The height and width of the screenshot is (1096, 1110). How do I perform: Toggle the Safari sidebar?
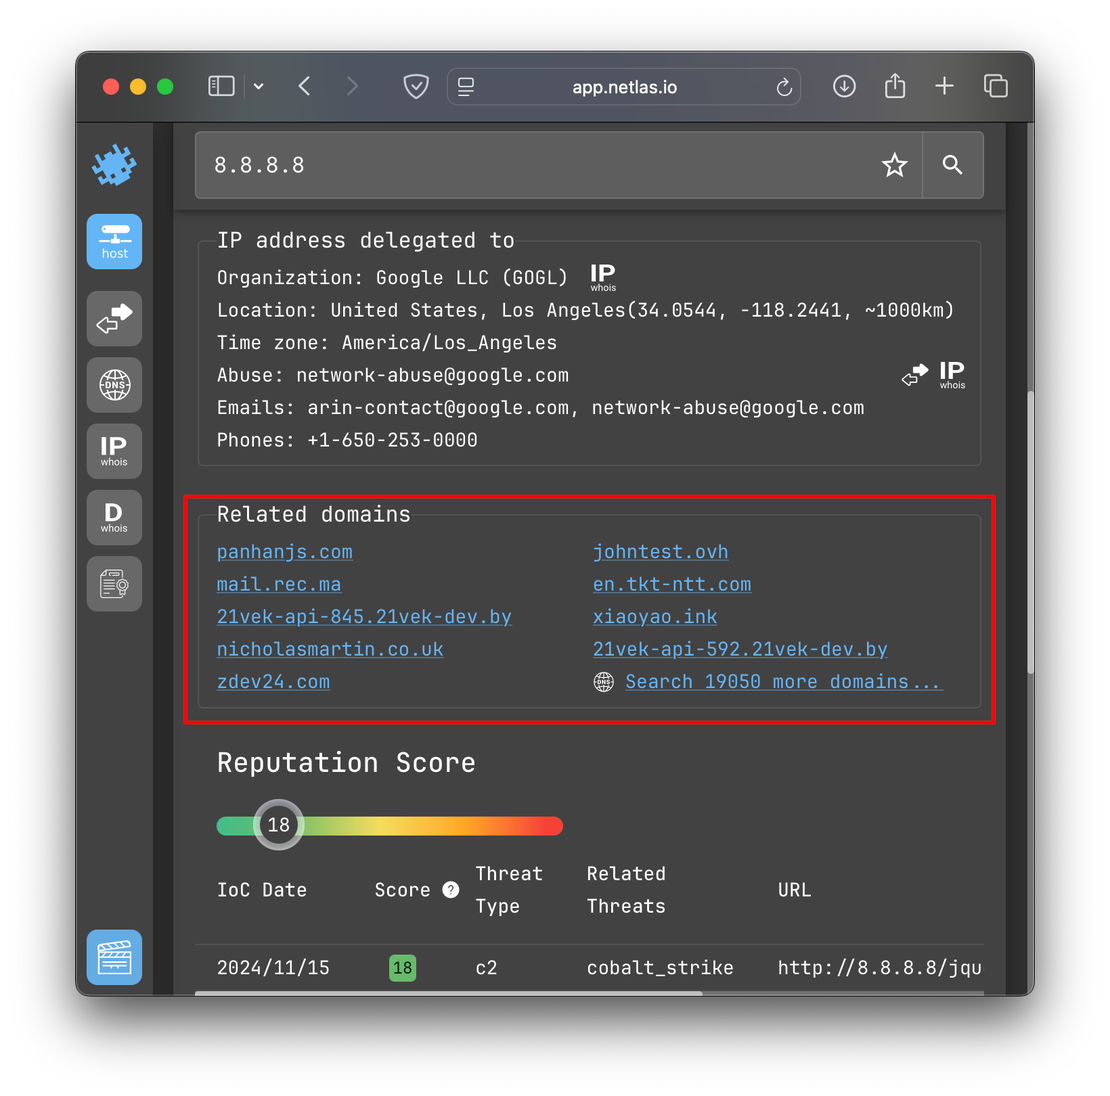point(221,87)
